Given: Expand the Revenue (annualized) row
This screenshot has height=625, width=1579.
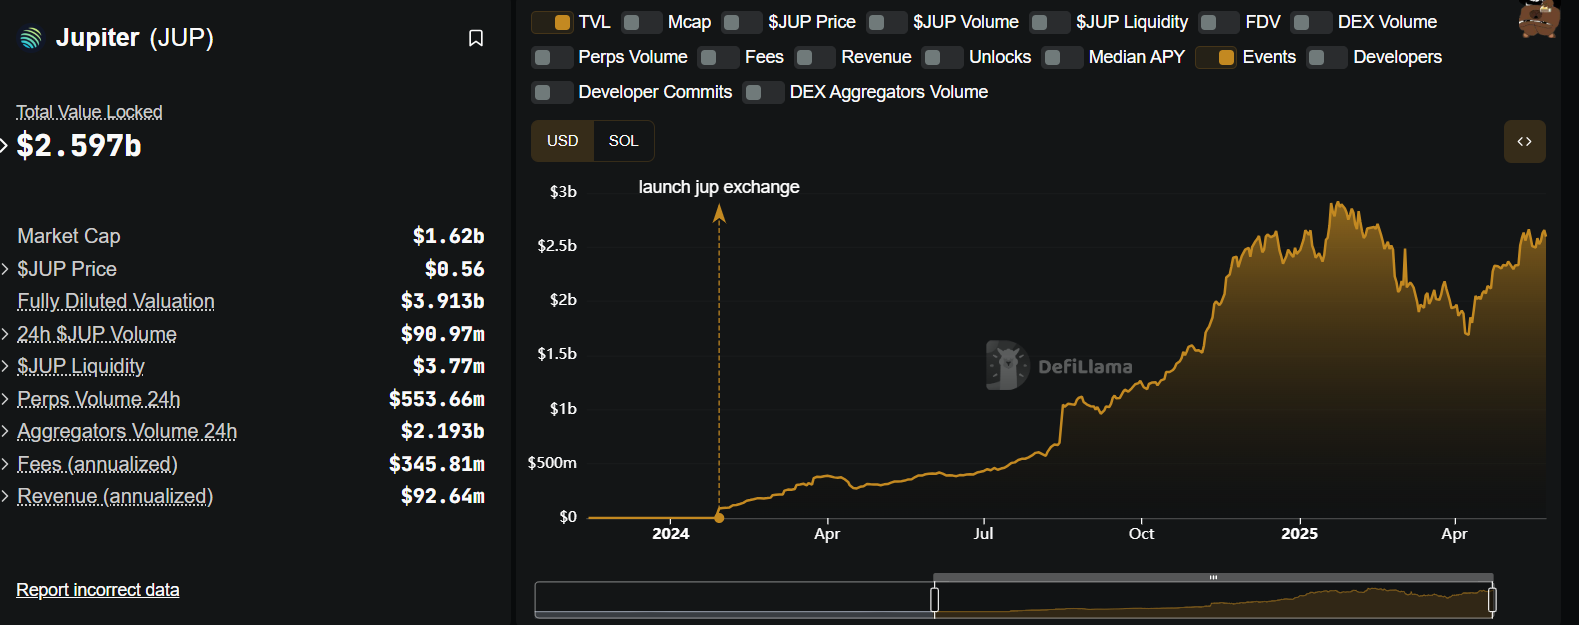Looking at the screenshot, I should [x=5, y=496].
